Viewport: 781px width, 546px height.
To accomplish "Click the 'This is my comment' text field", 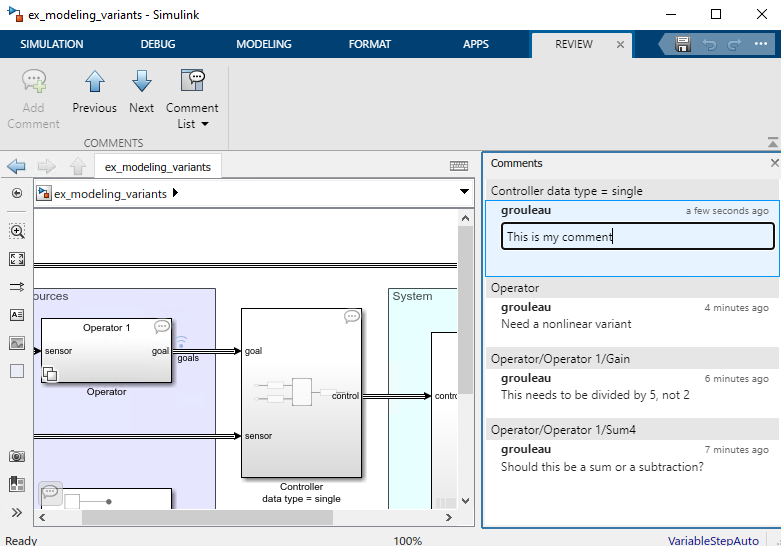I will coord(637,237).
